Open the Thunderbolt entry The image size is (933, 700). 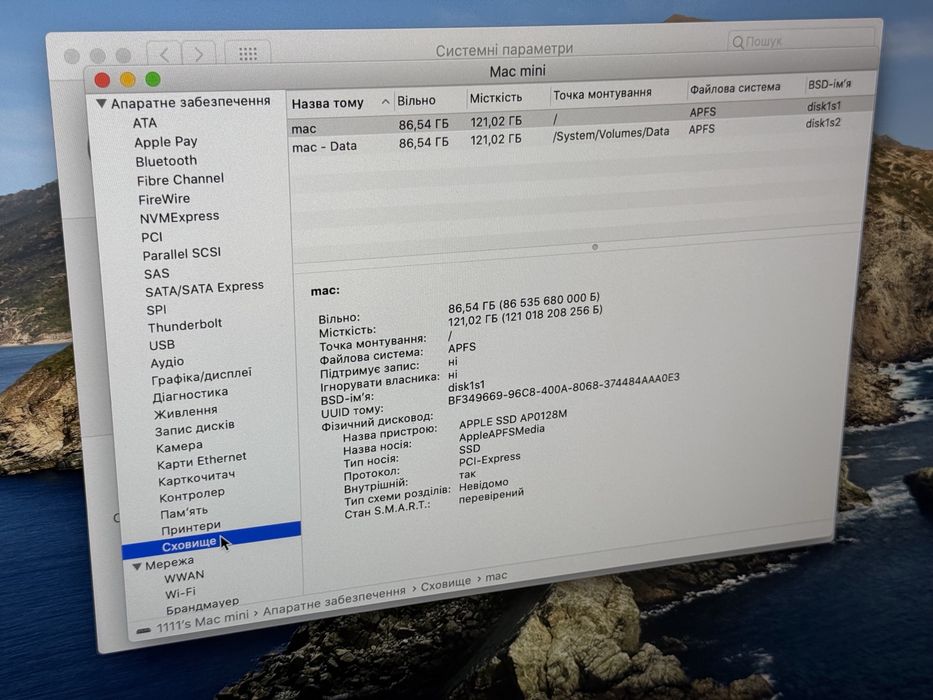184,326
